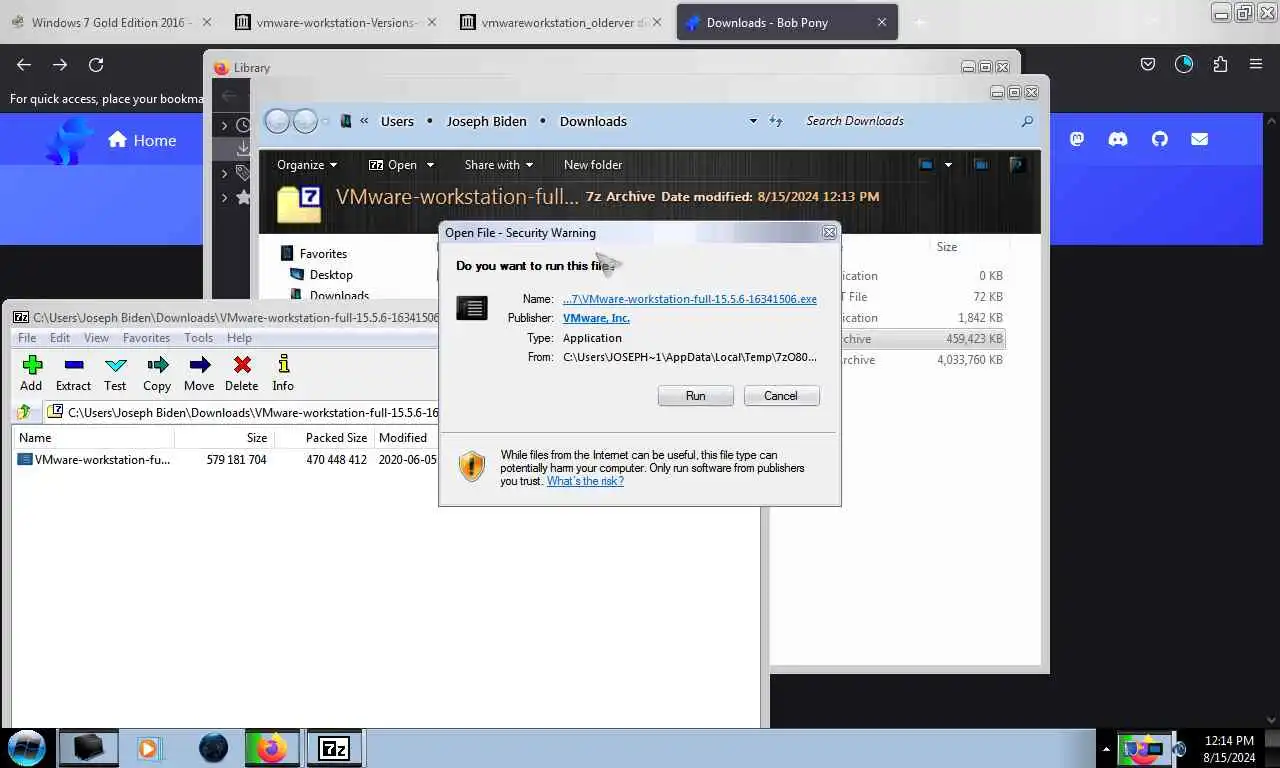Open the browser extensions puzzle icon
1280x768 pixels.
(x=1220, y=64)
